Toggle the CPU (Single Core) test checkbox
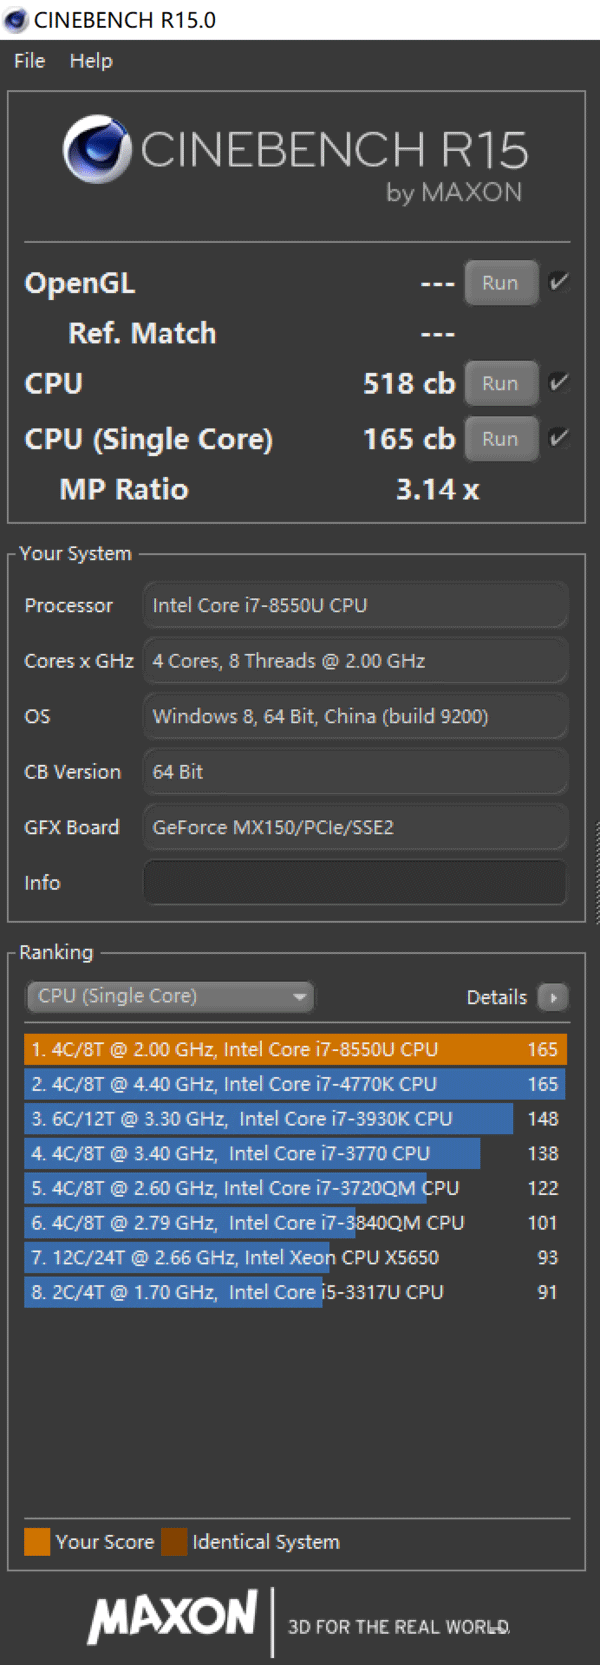Viewport: 600px width, 1665px height. click(x=559, y=437)
